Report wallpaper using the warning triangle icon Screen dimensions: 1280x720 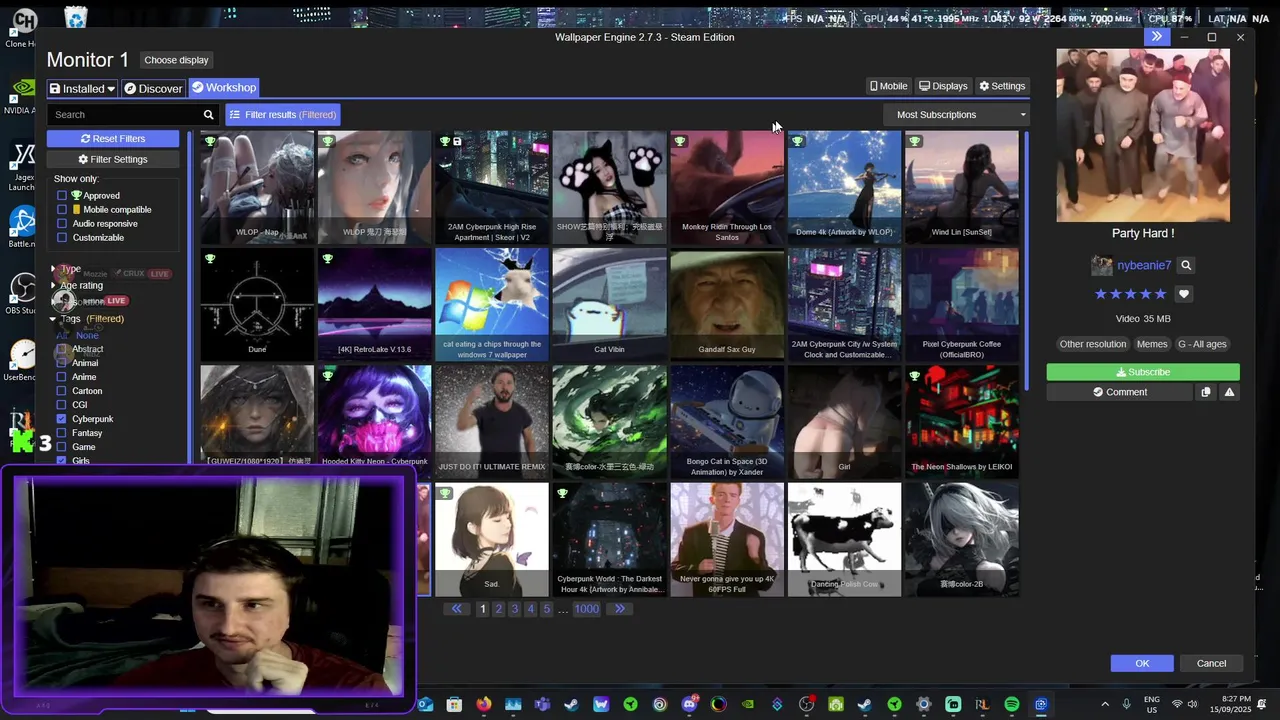(1229, 392)
